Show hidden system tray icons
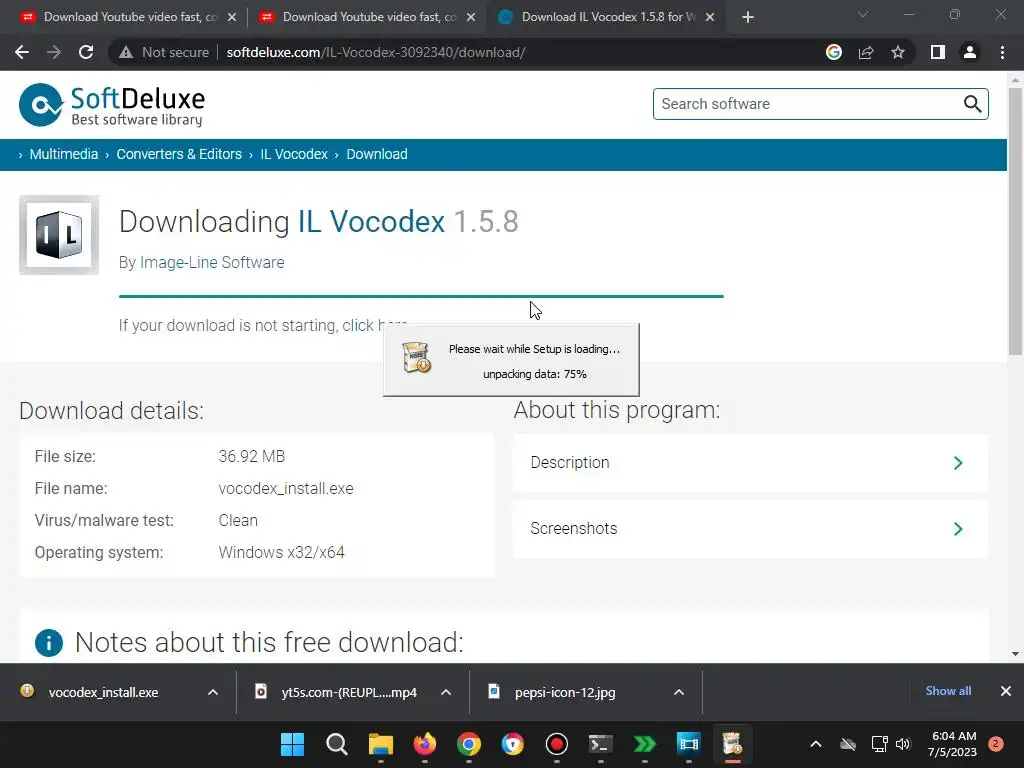Screen dimensions: 1024x768 816,744
